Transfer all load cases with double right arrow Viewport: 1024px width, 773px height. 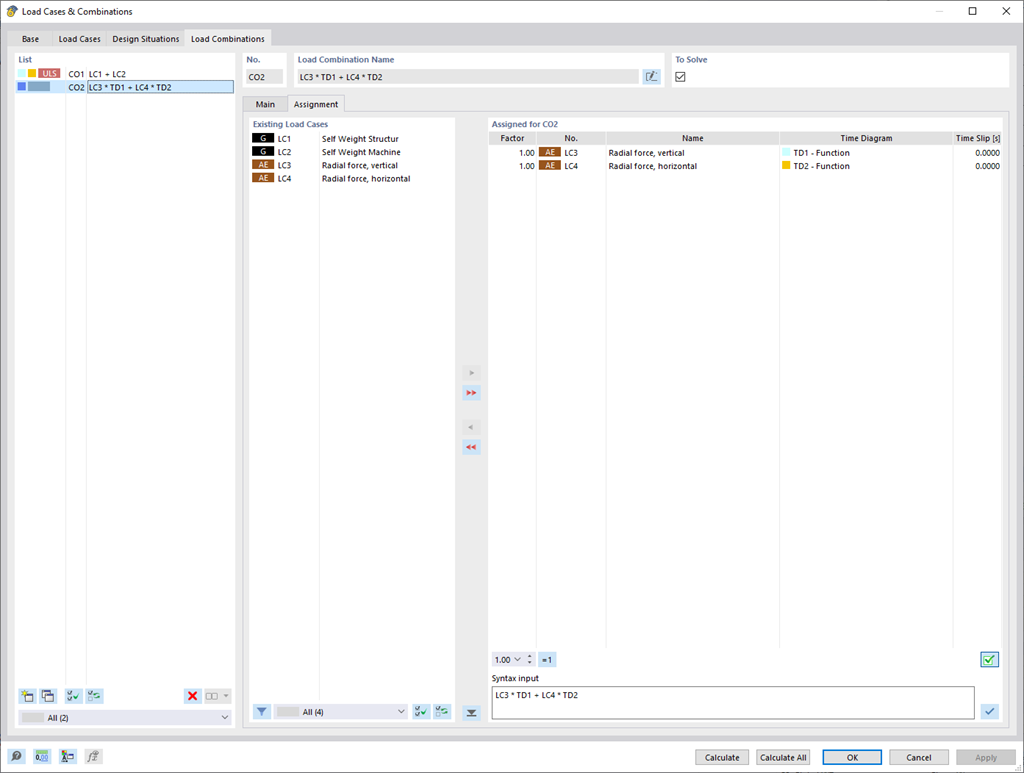coord(471,392)
